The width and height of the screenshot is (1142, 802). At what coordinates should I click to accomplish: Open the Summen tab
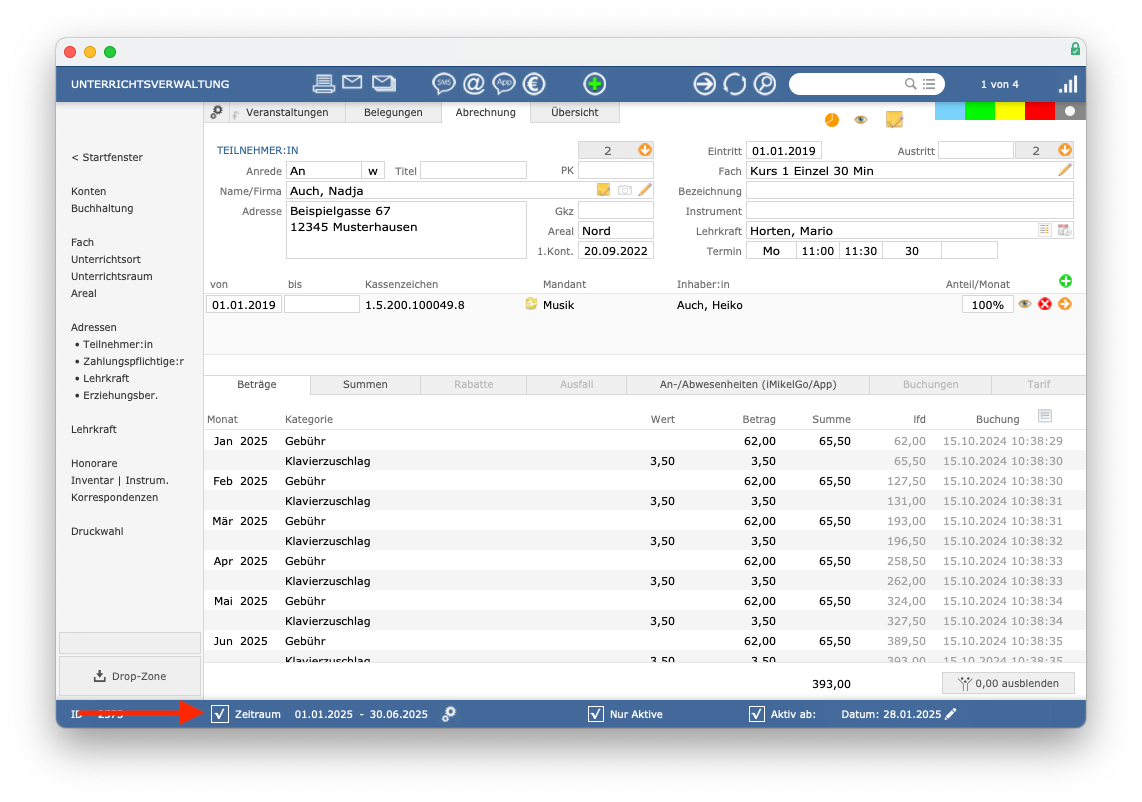tap(365, 385)
